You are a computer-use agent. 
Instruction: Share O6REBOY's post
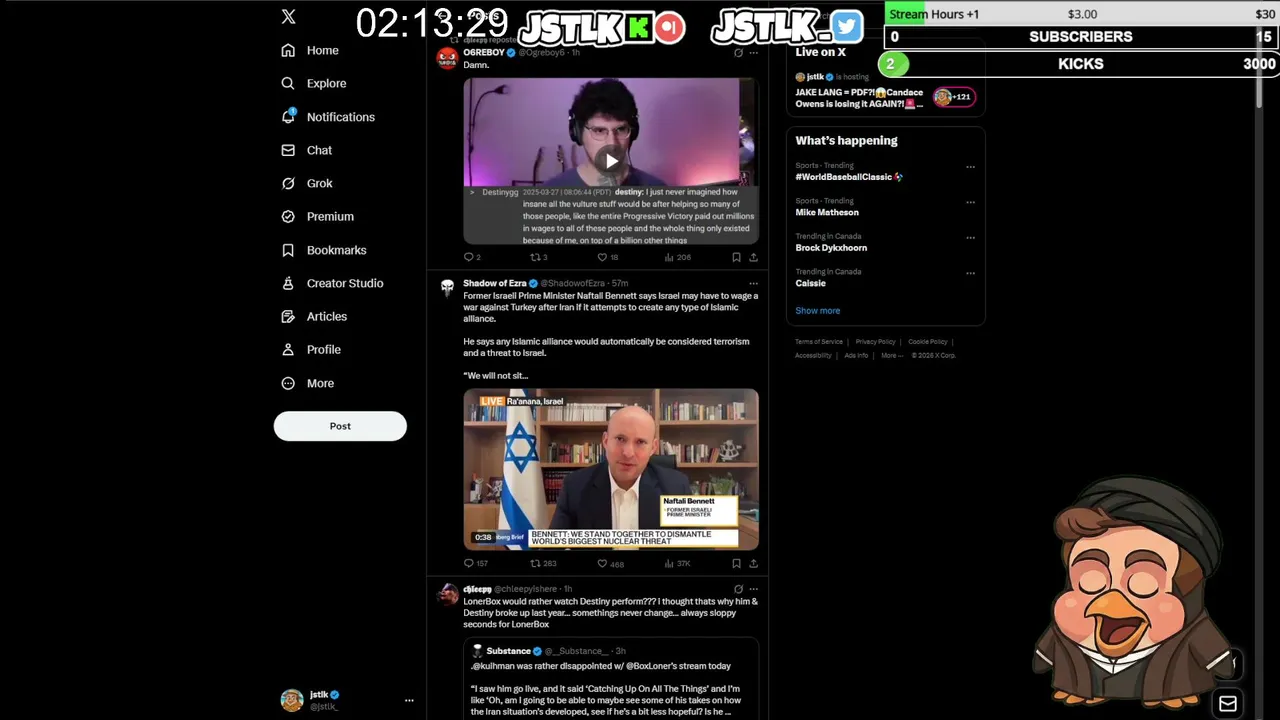753,257
